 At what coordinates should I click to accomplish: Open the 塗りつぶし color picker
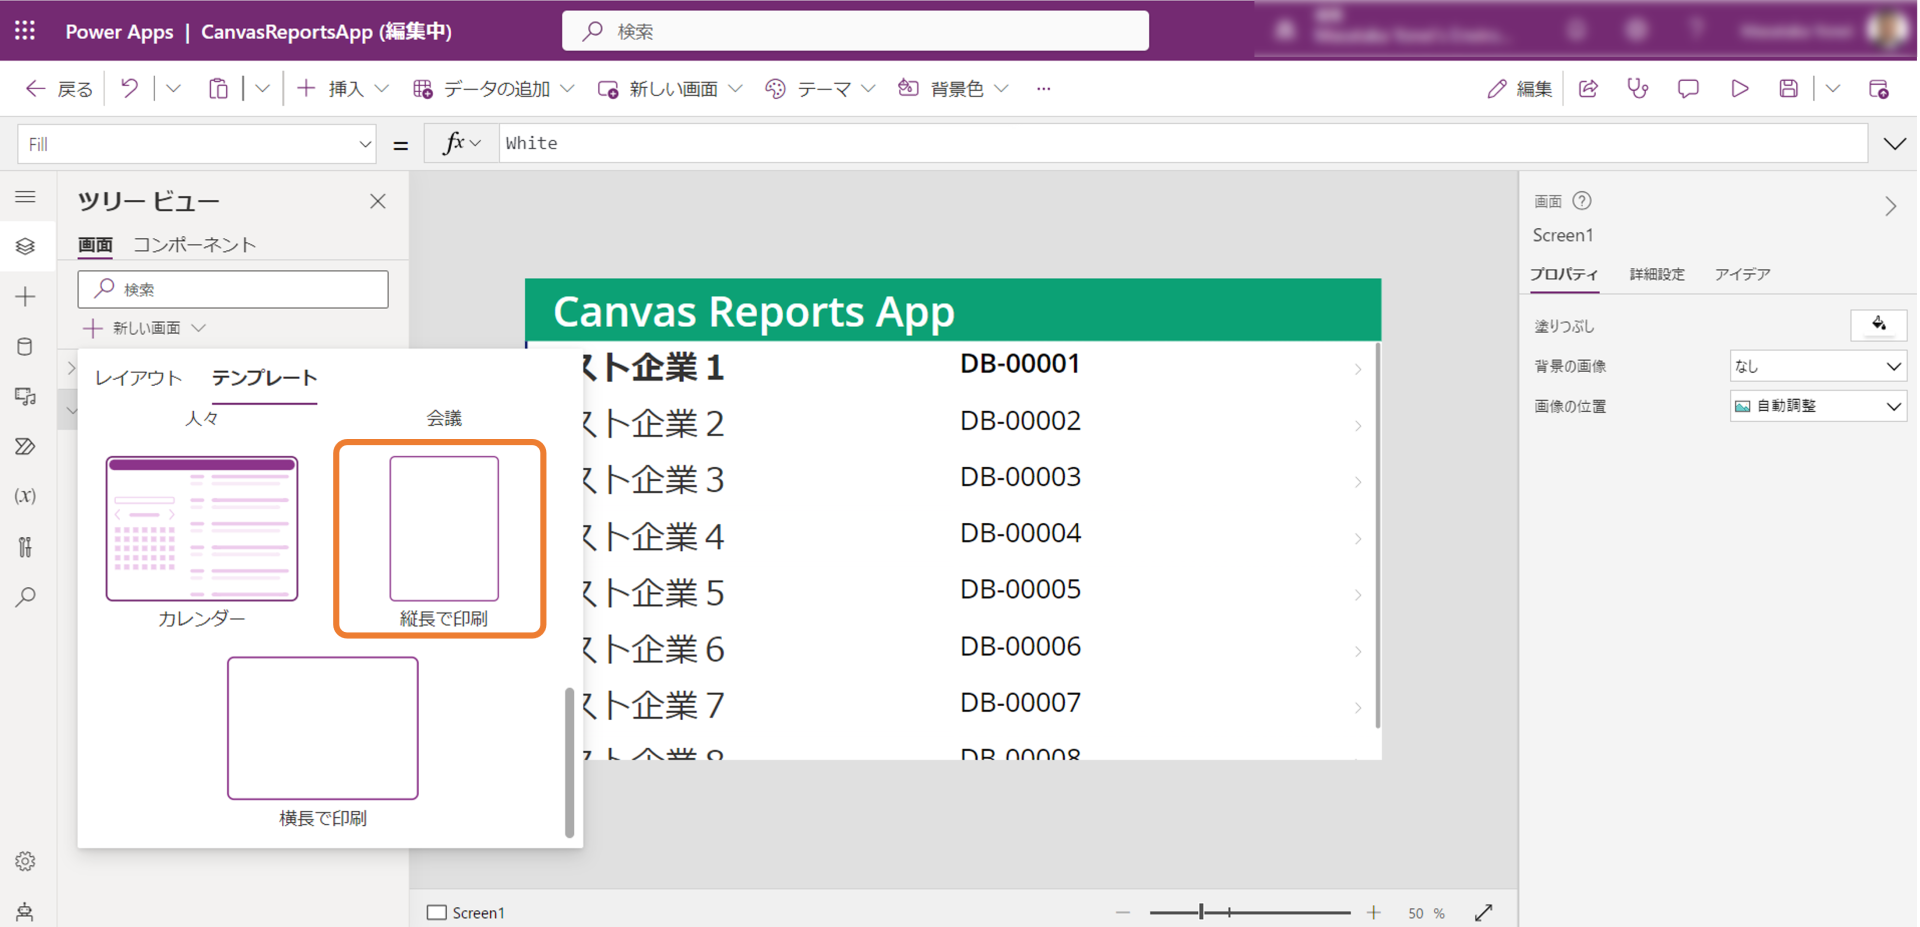(1879, 325)
